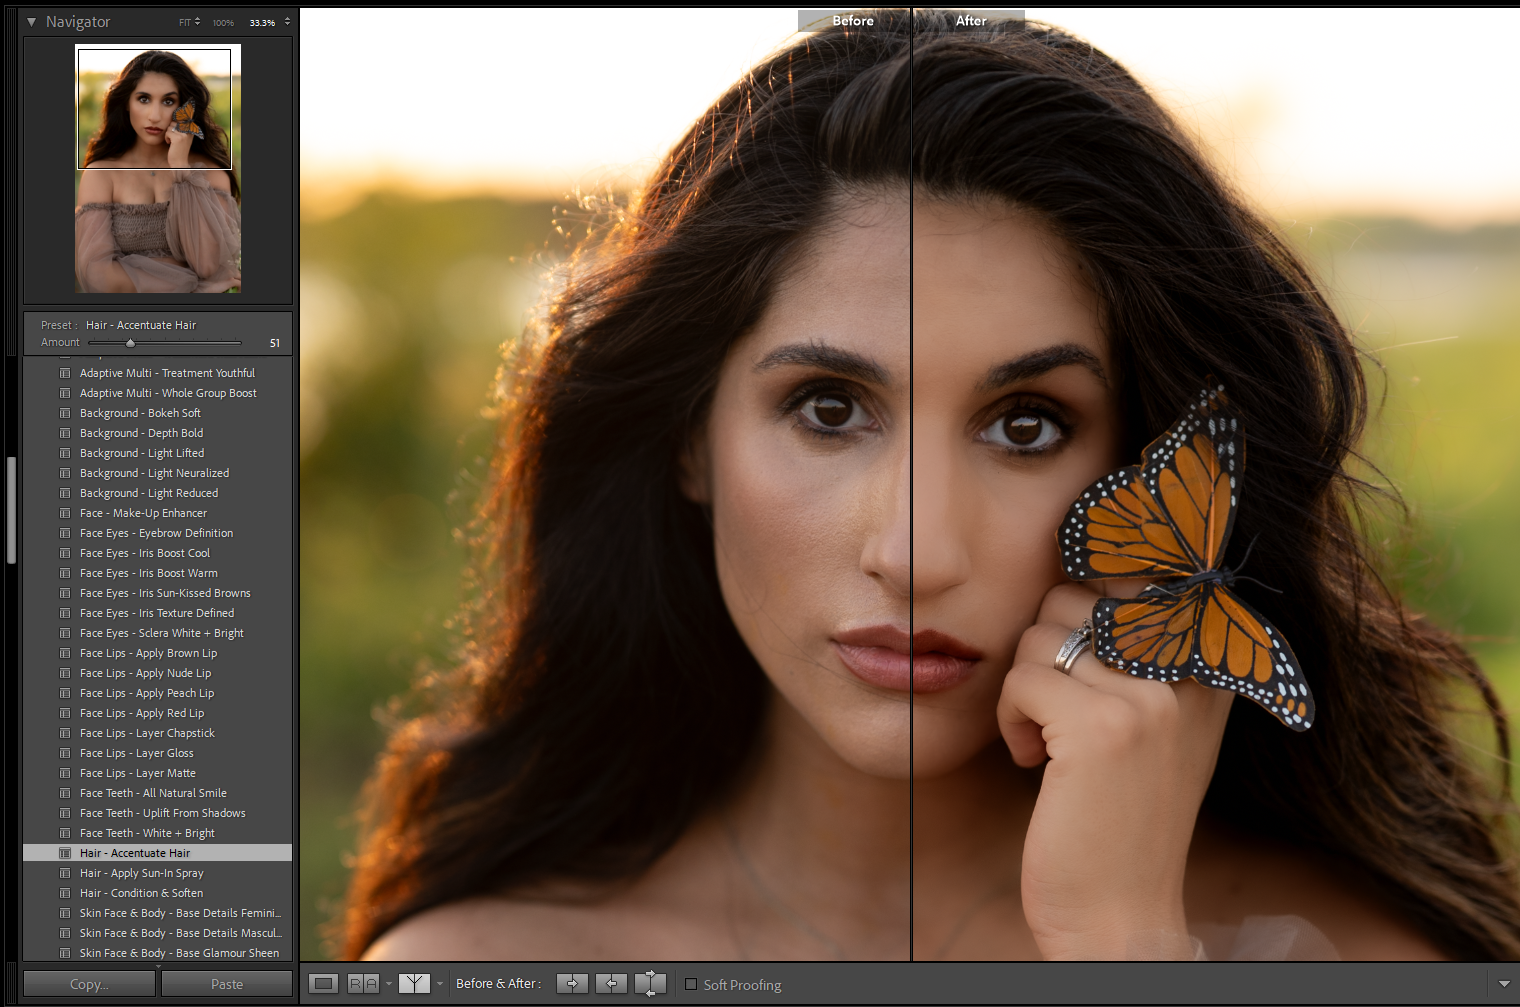Enable Soft Proofing
Image resolution: width=1520 pixels, height=1007 pixels.
tap(691, 985)
